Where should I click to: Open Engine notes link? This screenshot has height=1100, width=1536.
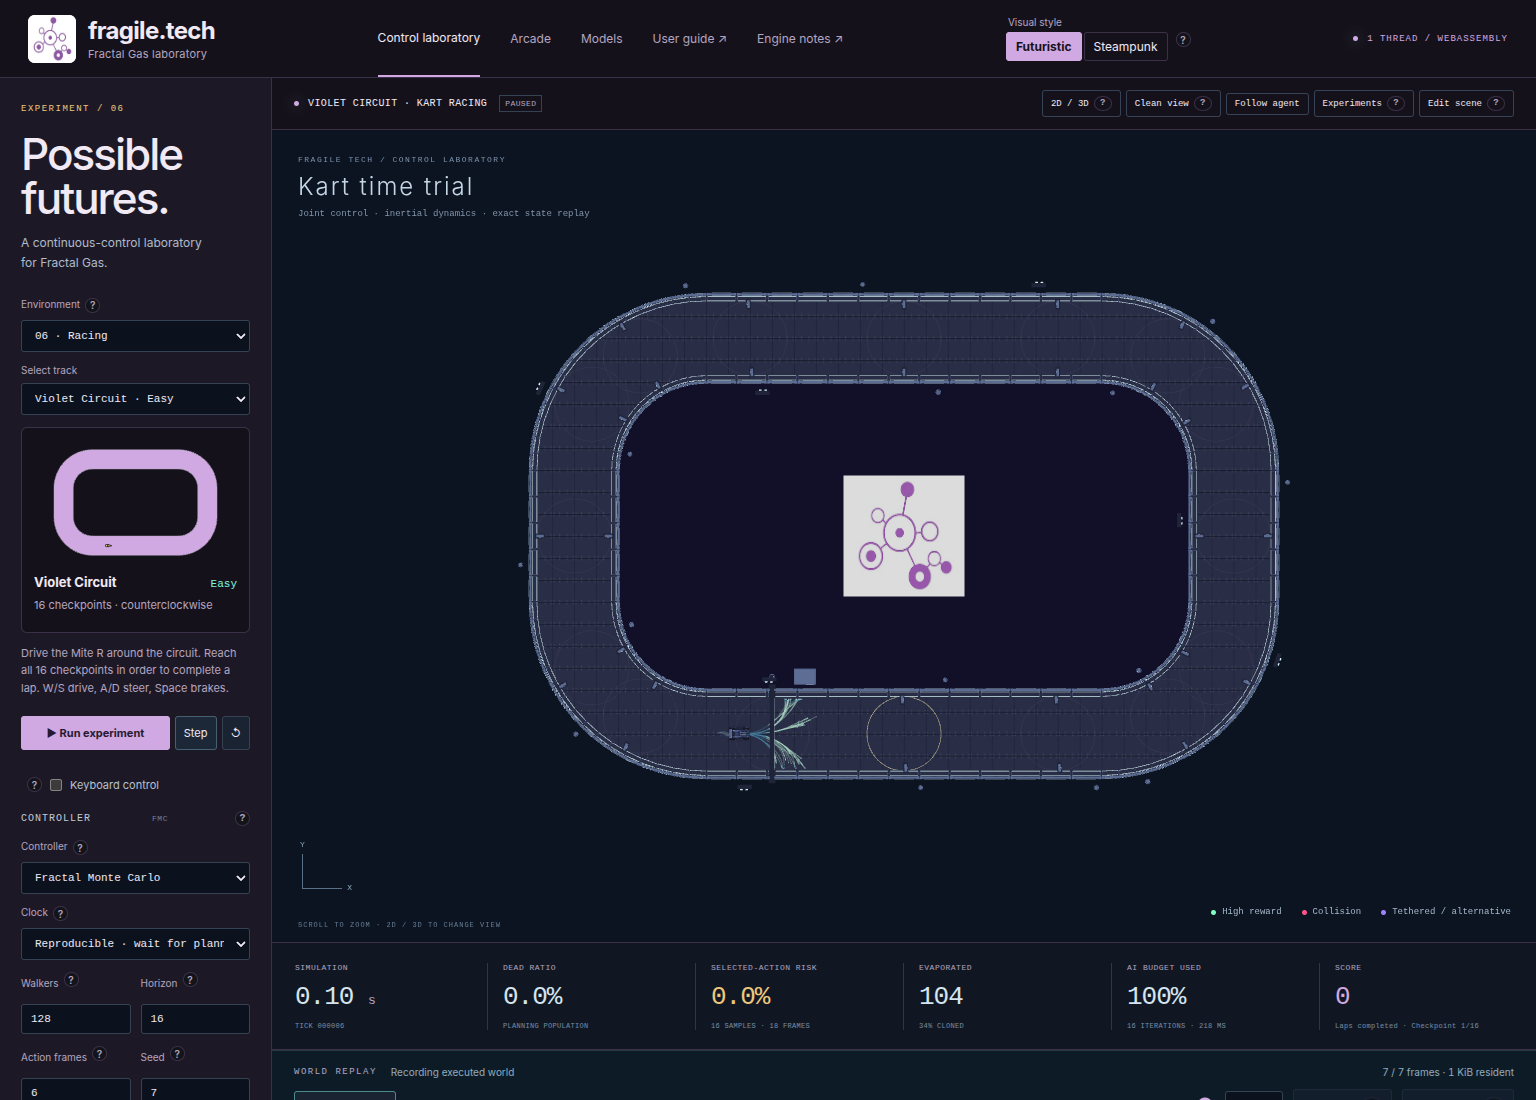pos(799,39)
